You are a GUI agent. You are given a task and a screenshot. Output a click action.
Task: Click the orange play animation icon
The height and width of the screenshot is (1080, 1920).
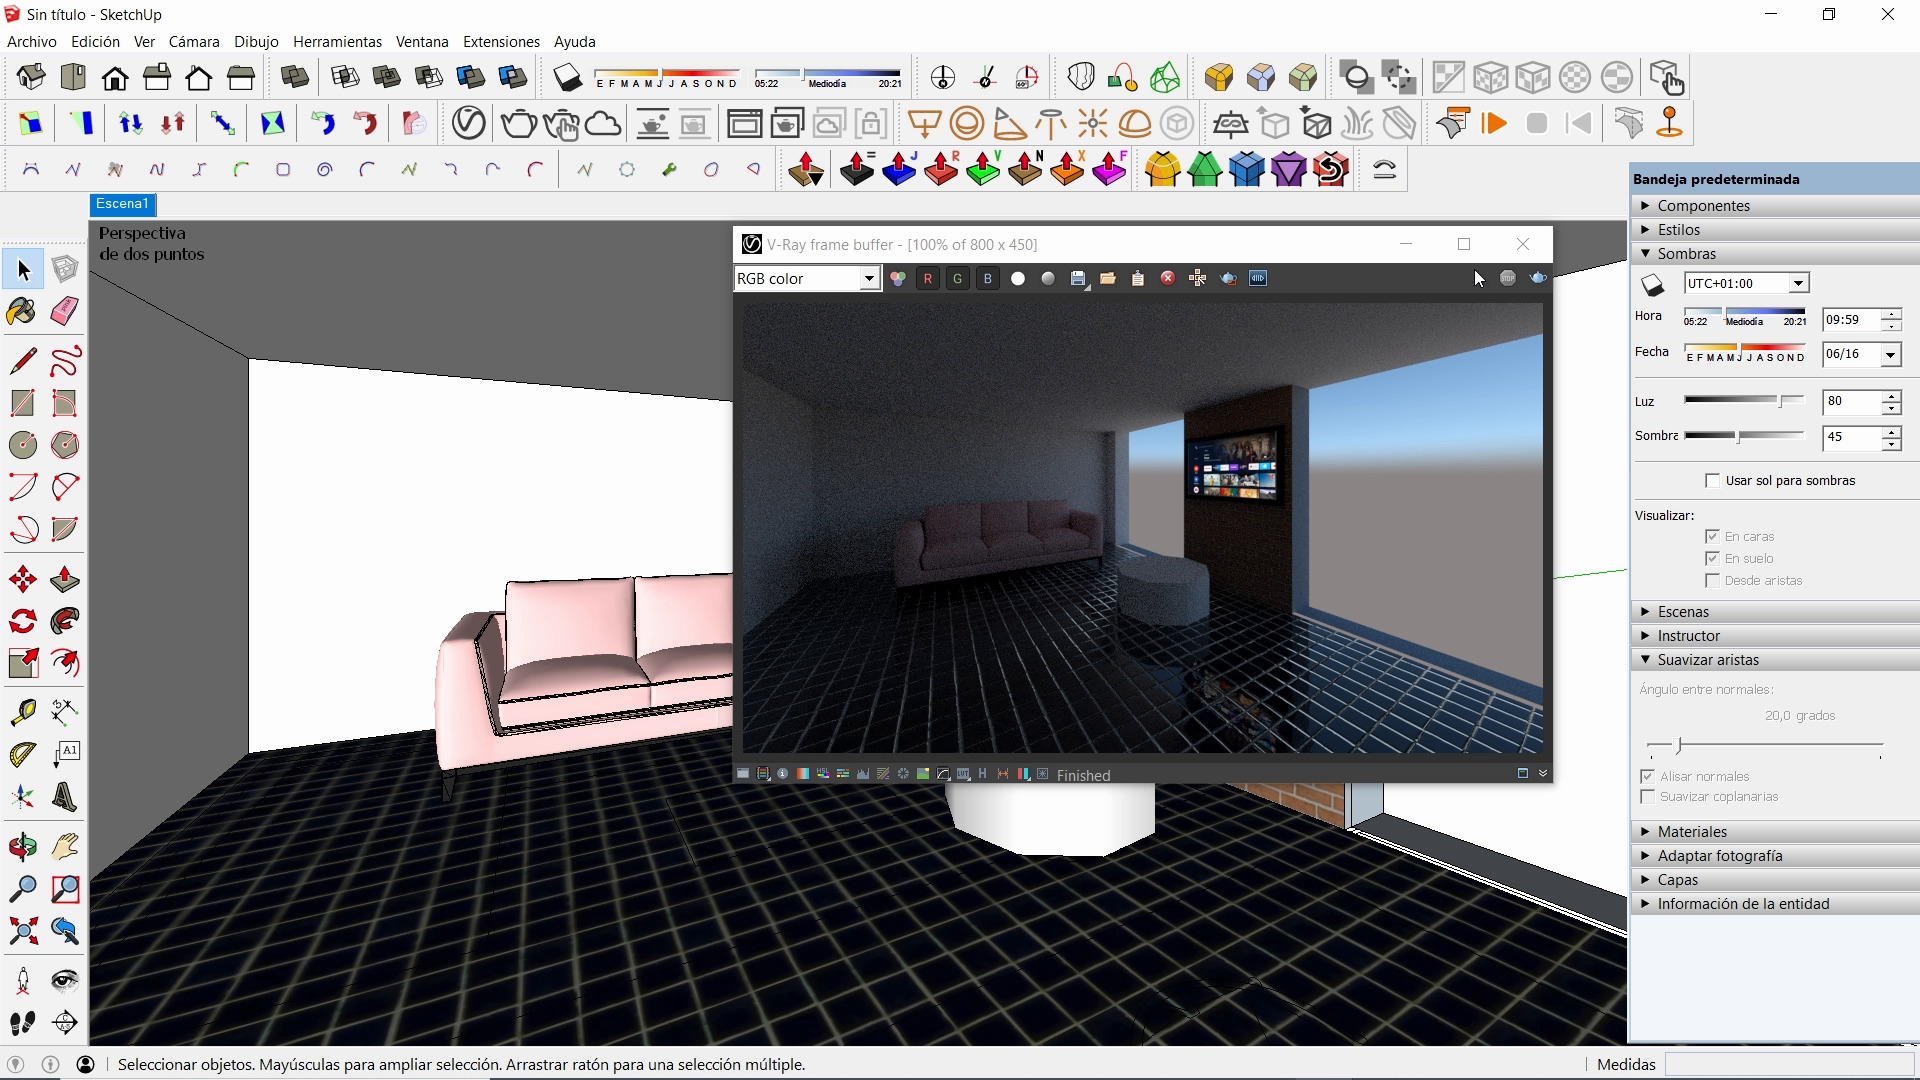1495,123
